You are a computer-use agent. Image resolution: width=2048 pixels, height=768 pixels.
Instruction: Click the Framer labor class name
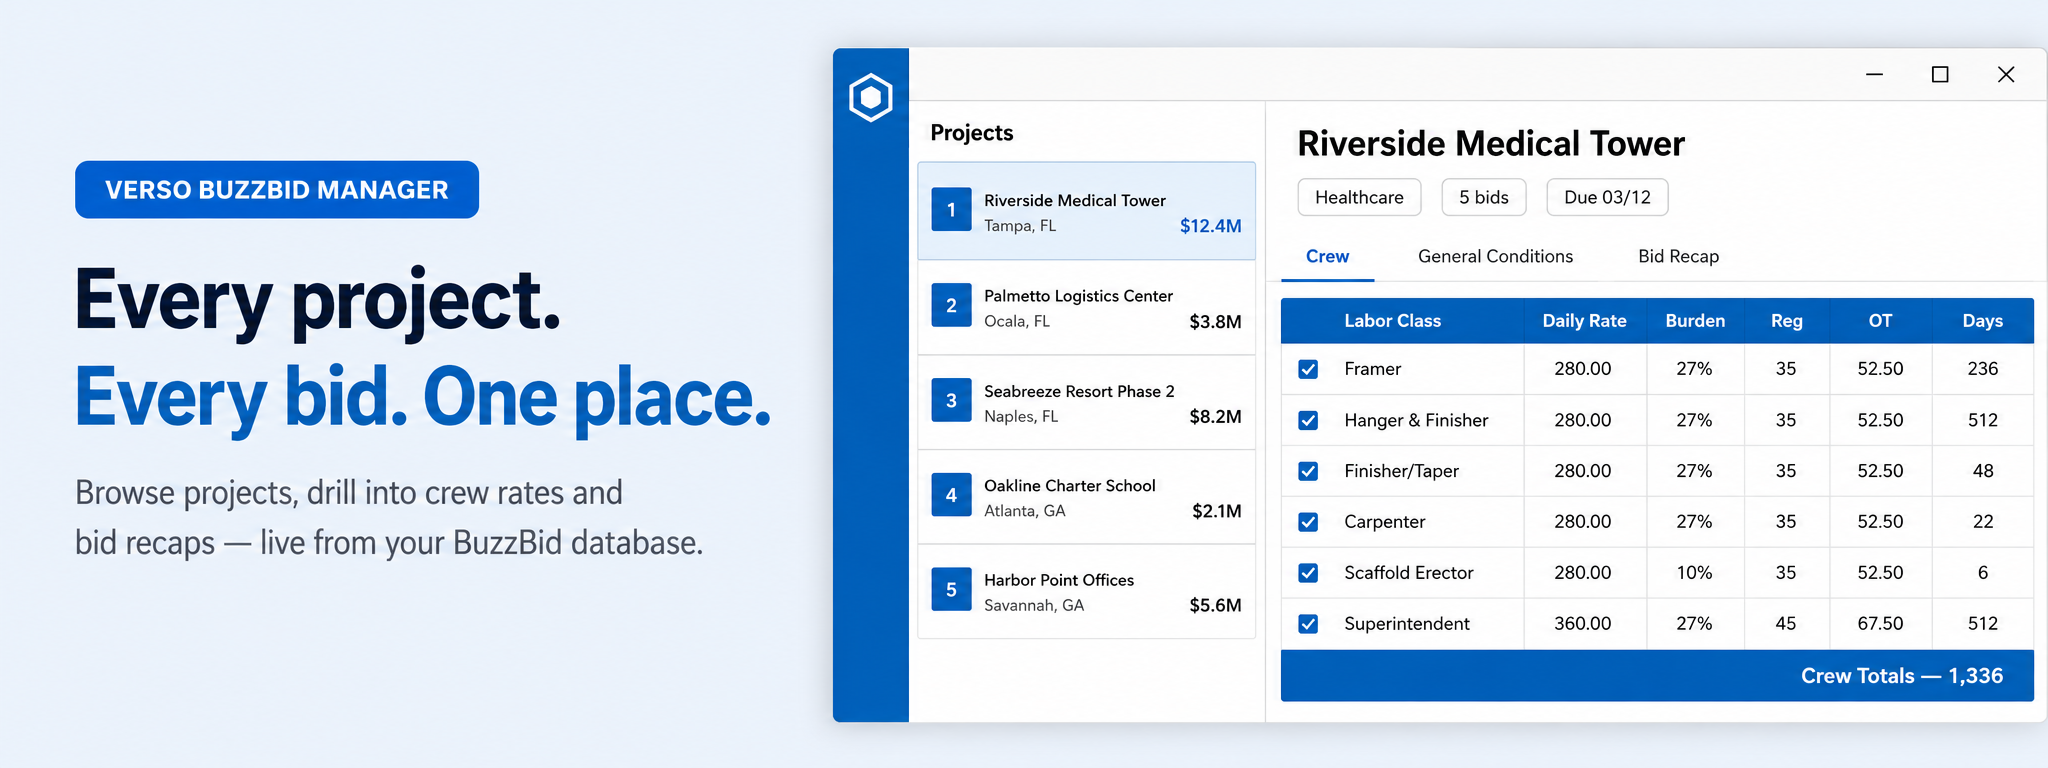click(1372, 369)
